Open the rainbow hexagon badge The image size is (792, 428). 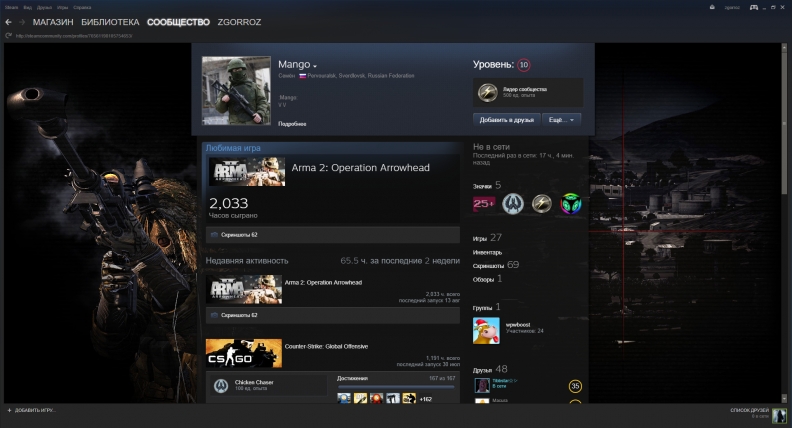tap(570, 204)
